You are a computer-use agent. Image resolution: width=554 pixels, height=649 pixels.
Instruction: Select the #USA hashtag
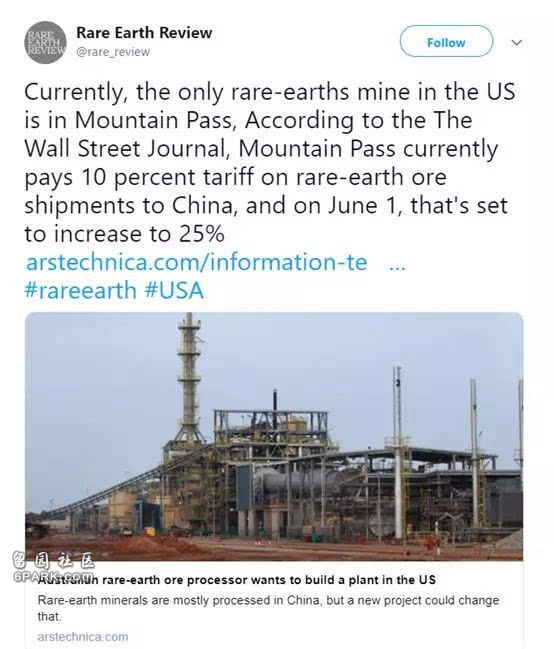tap(174, 290)
